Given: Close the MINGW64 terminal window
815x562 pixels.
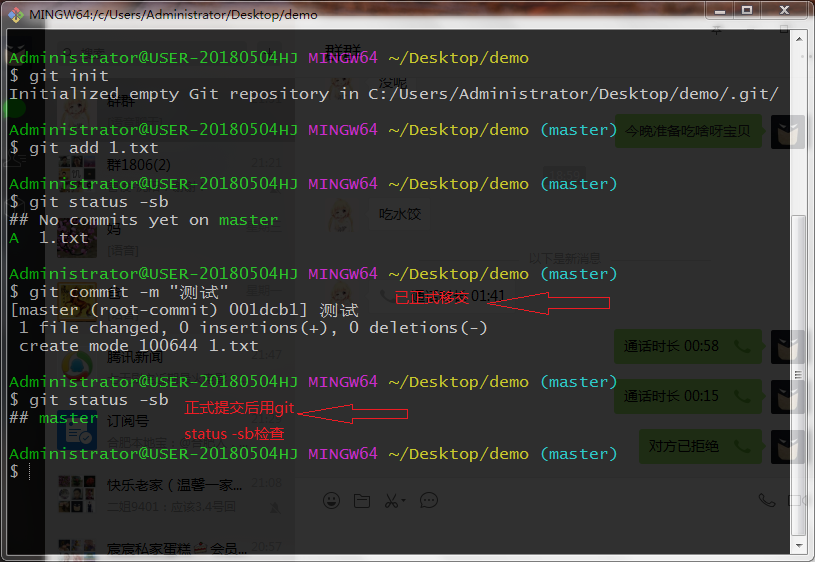Looking at the screenshot, I should click(x=785, y=10).
